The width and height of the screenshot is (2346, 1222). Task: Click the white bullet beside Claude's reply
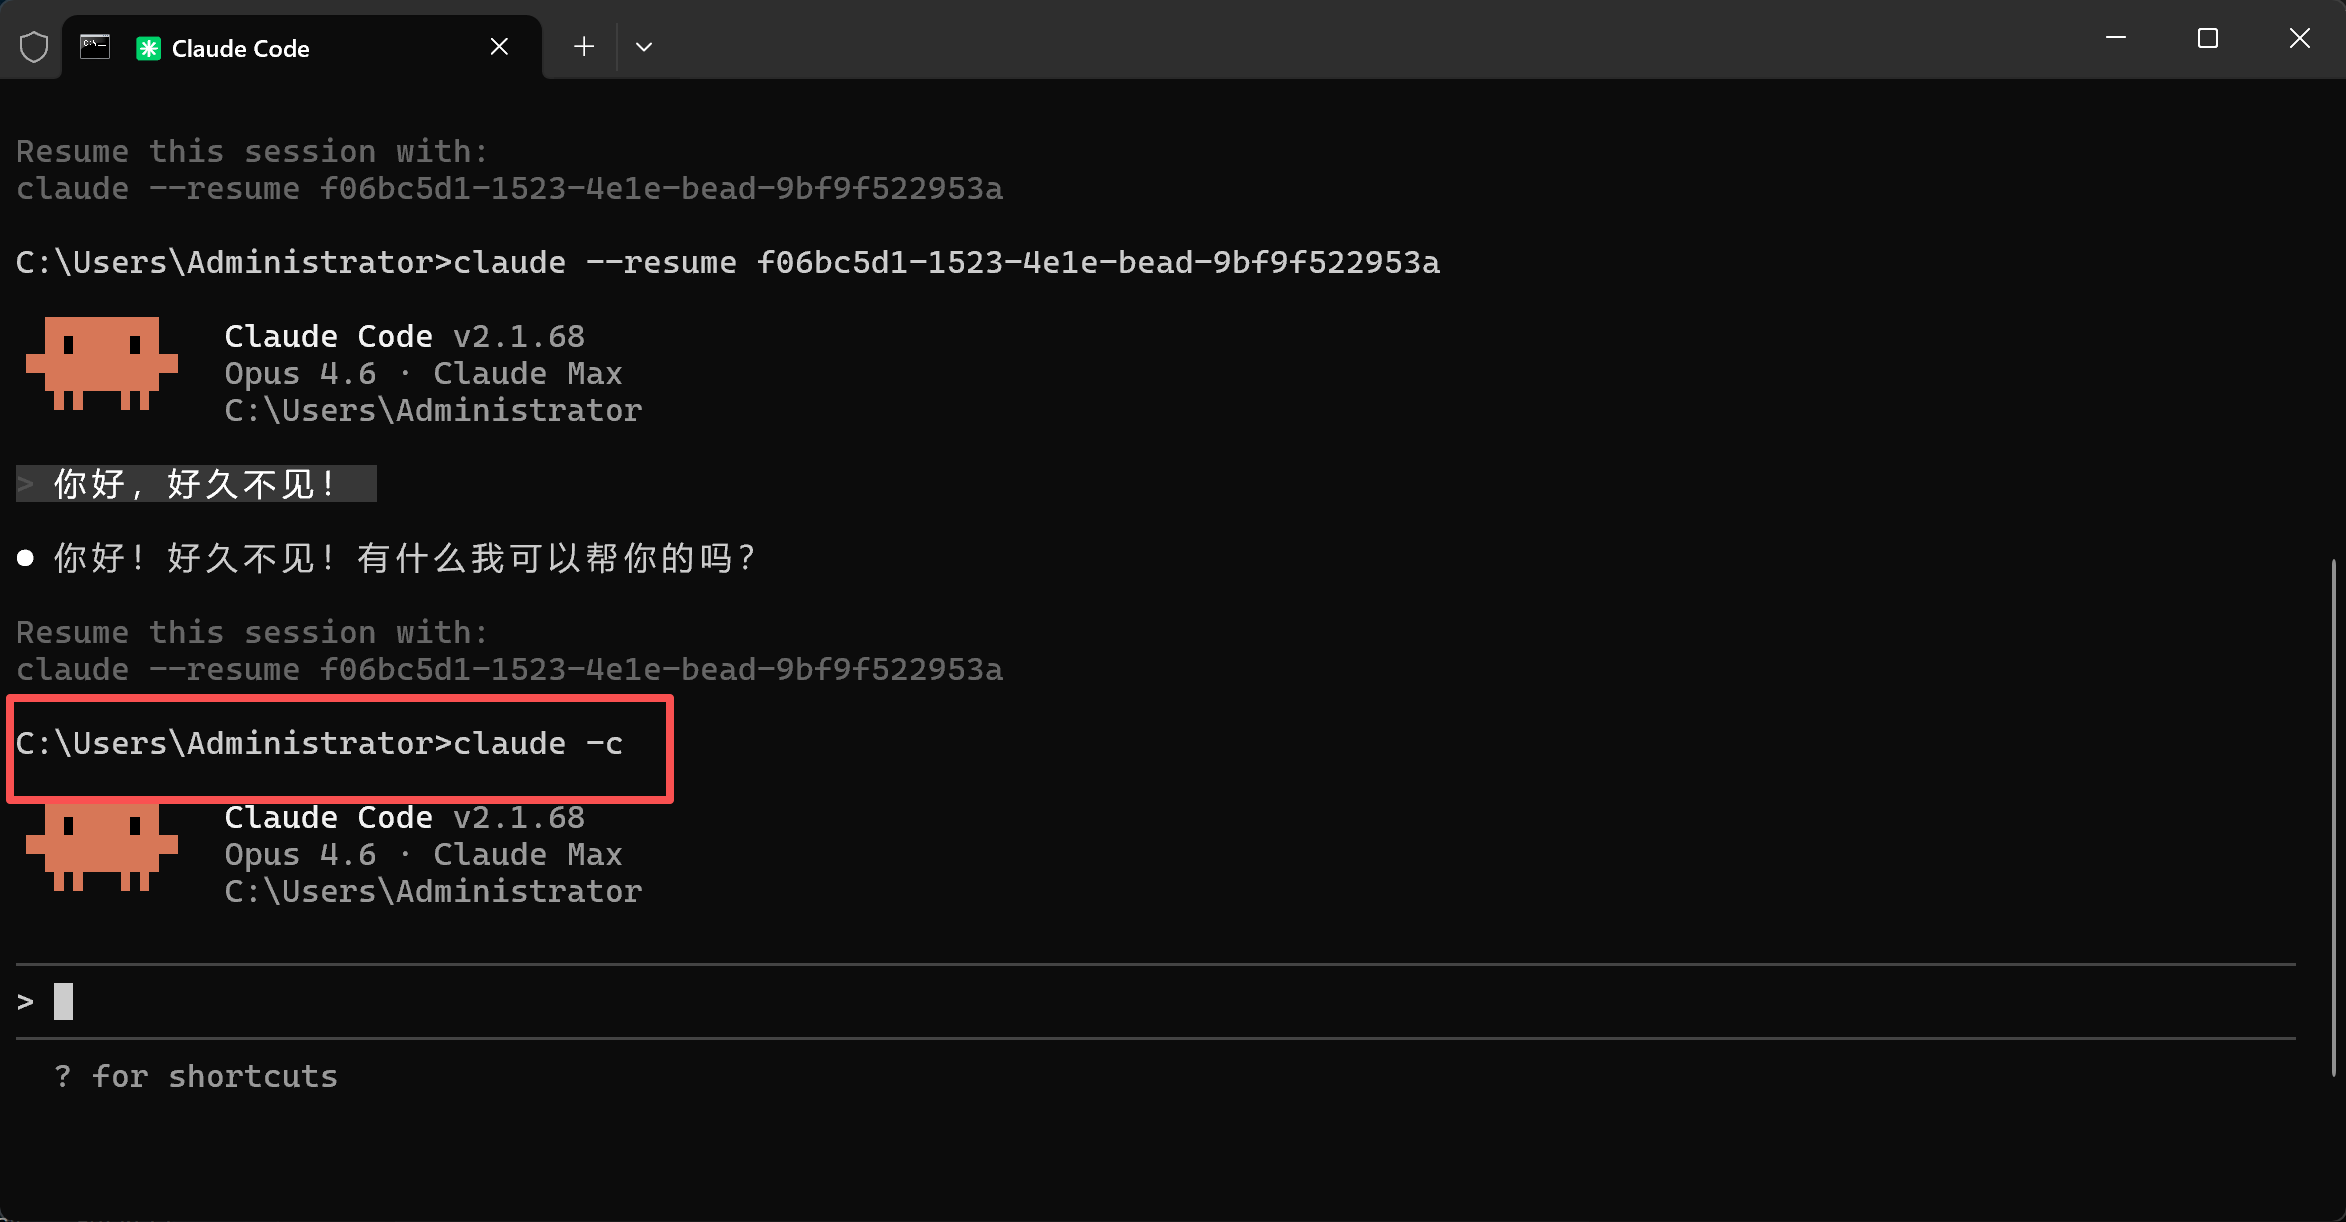[x=26, y=558]
